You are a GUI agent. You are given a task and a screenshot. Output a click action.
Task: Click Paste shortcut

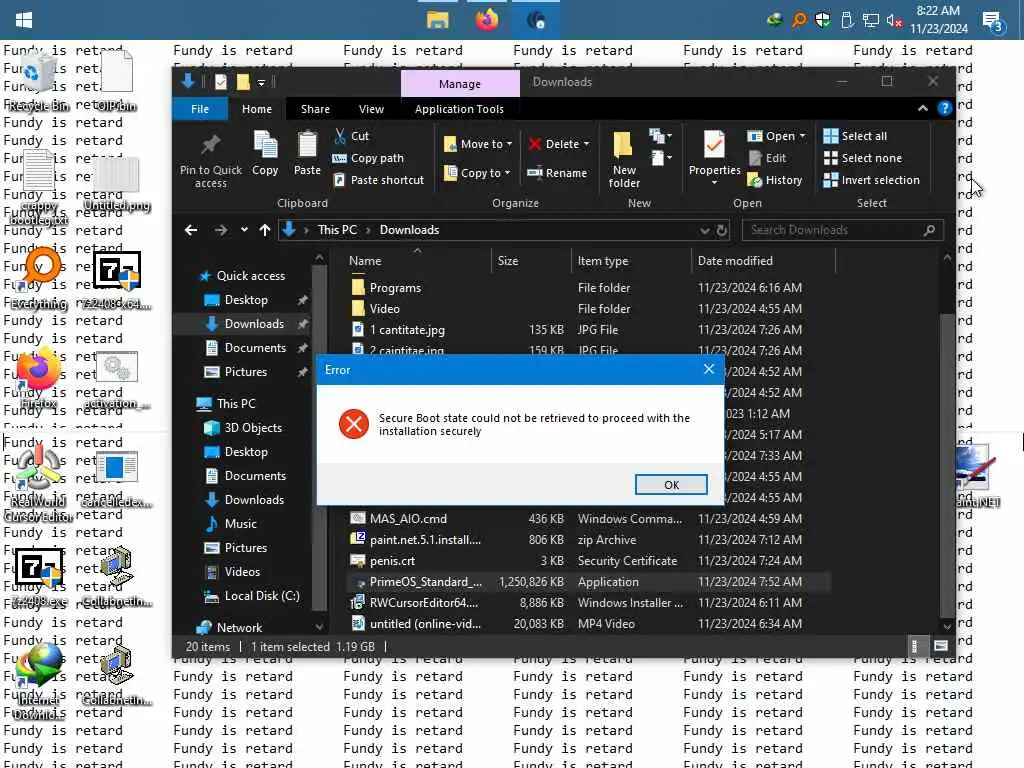pyautogui.click(x=379, y=180)
